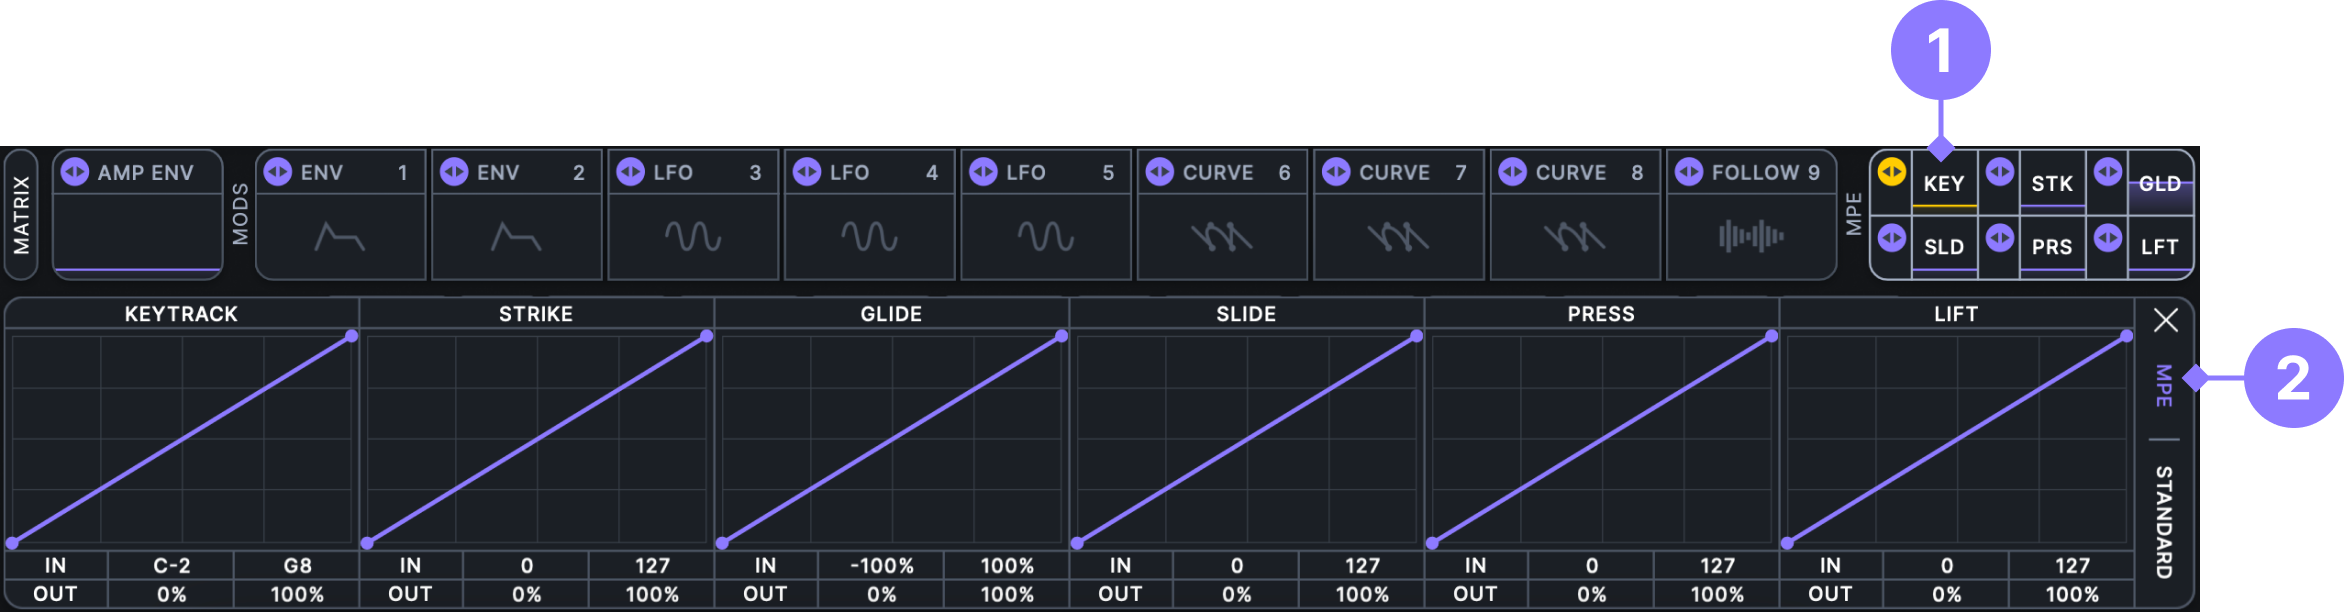Select the SLD button in the MPE grid

[x=1944, y=247]
